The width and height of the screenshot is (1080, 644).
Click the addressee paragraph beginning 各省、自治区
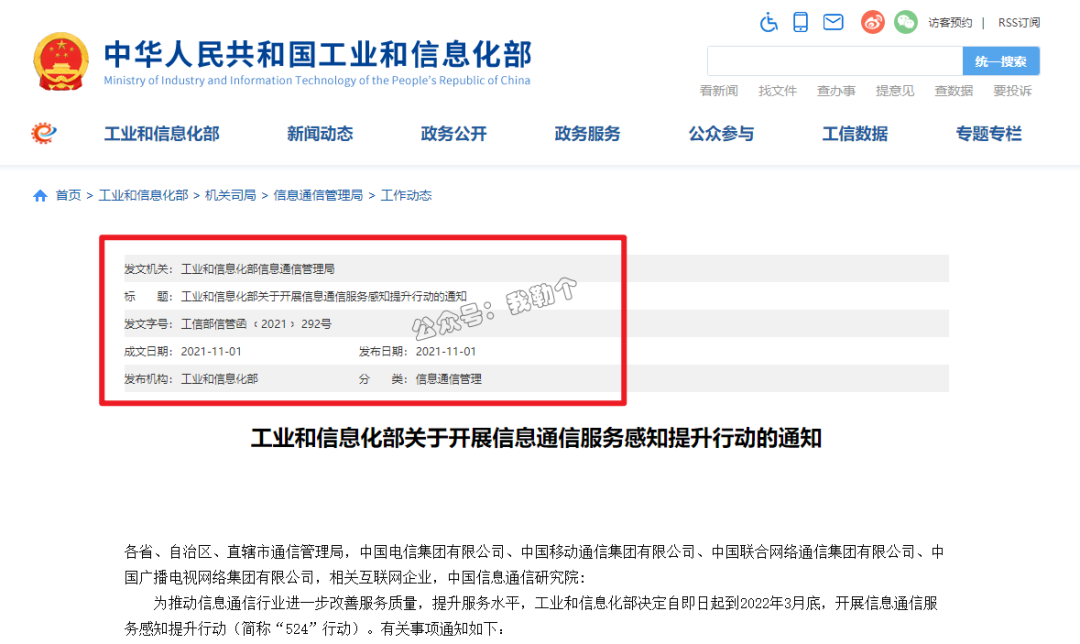click(x=534, y=564)
